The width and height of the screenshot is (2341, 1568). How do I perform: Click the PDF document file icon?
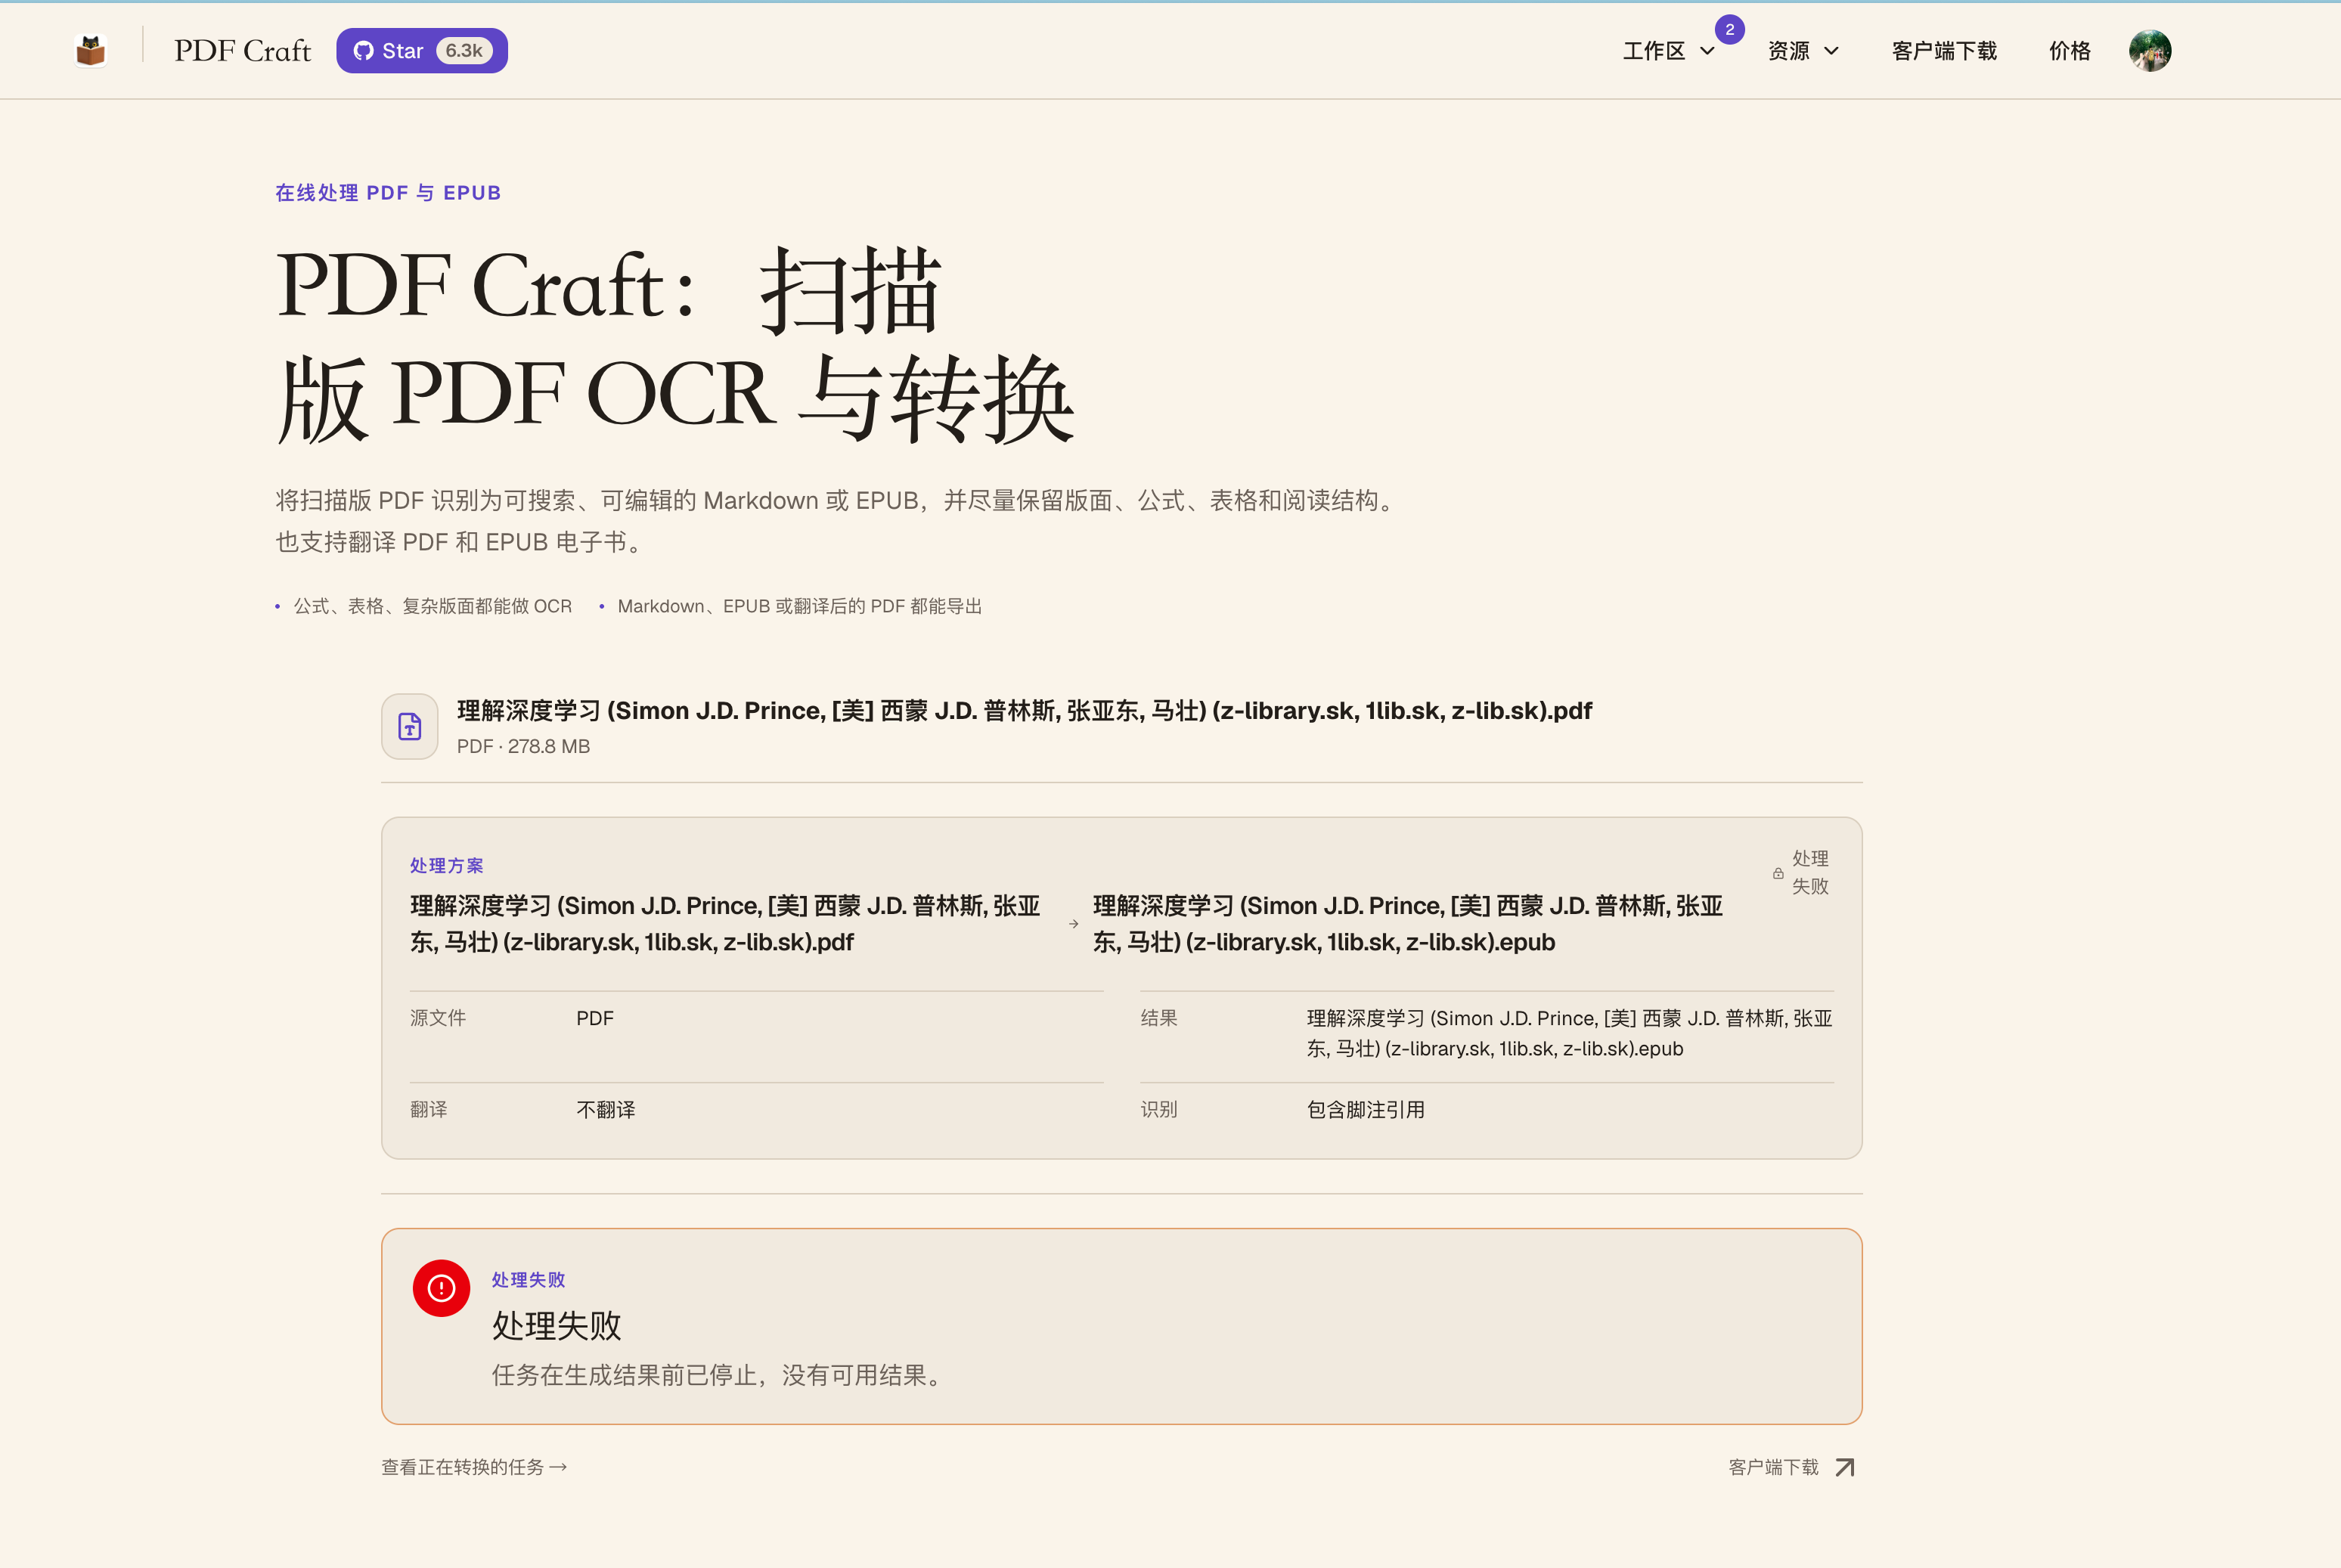(x=409, y=726)
